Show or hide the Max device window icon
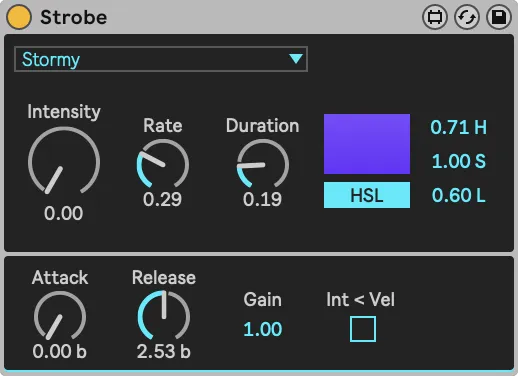This screenshot has height=376, width=518. click(x=435, y=17)
